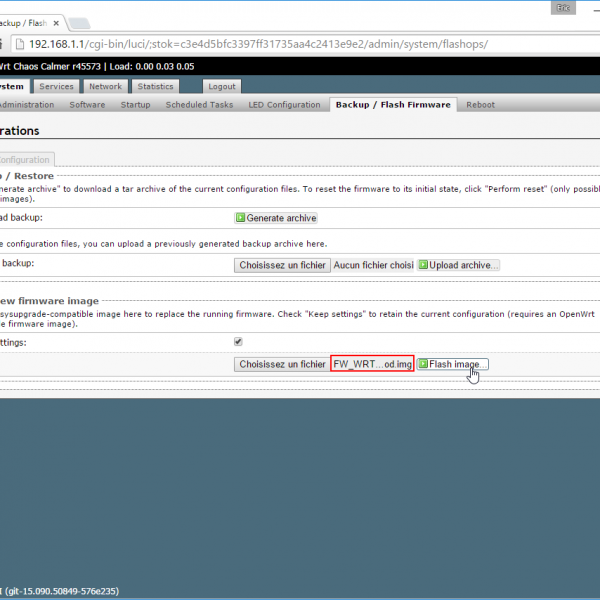Toggle the Keep settings checkbox
The height and width of the screenshot is (600, 600).
(x=238, y=341)
